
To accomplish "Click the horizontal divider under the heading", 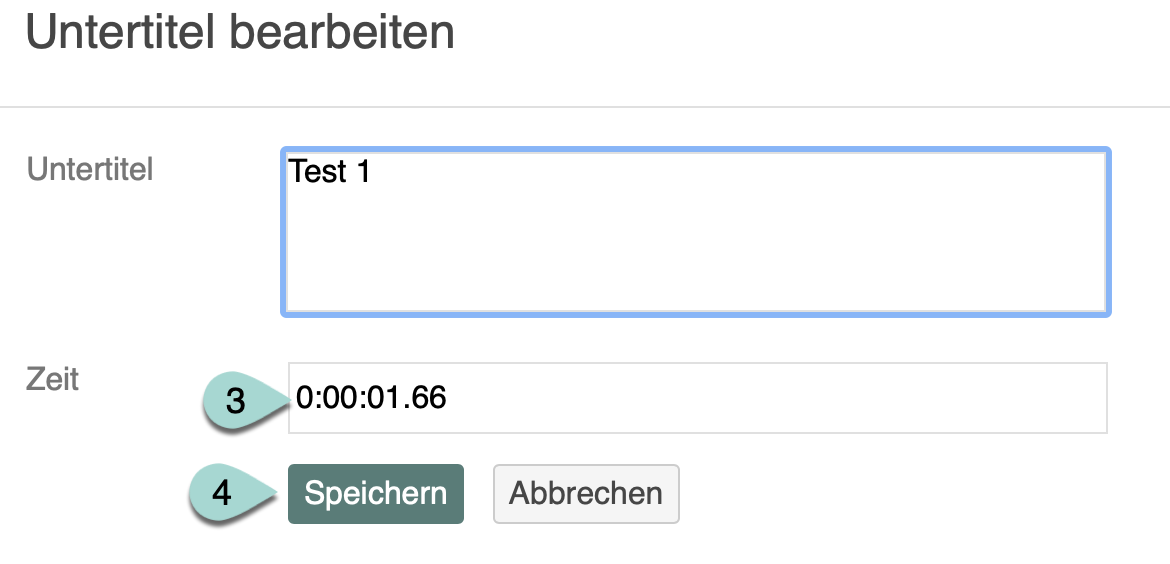I will click(585, 106).
